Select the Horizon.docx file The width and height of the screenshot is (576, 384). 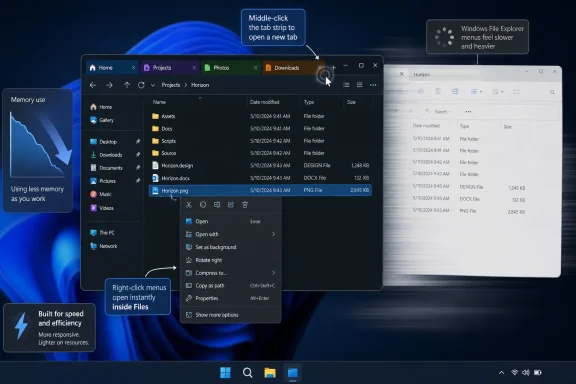(260, 178)
